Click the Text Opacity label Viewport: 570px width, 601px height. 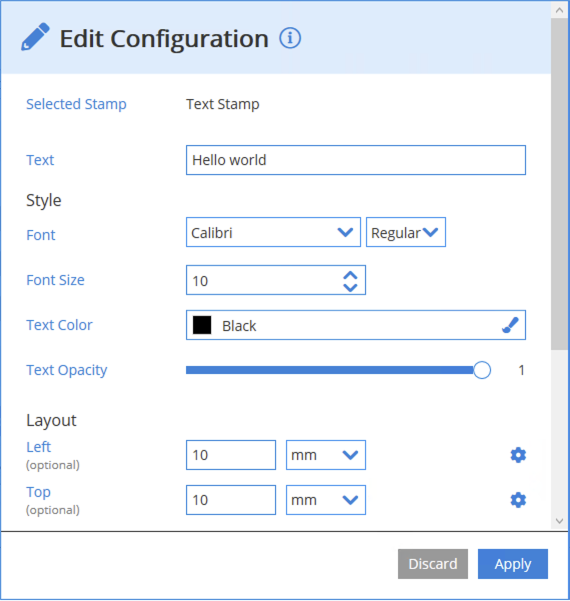tap(67, 370)
